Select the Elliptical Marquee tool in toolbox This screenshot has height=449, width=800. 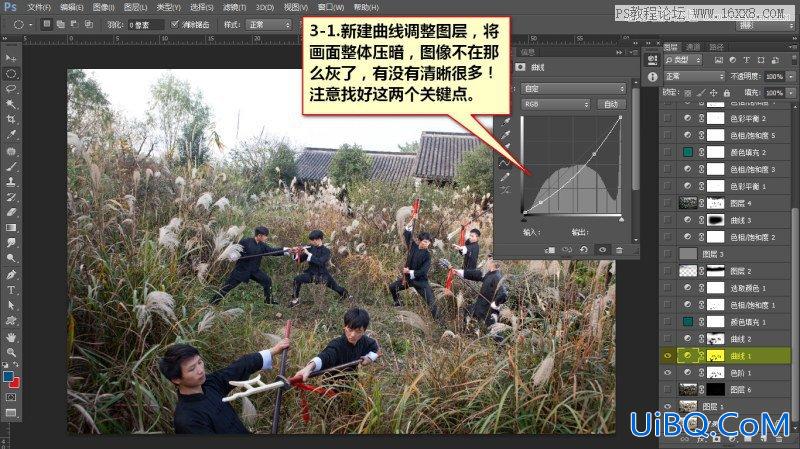coord(11,73)
